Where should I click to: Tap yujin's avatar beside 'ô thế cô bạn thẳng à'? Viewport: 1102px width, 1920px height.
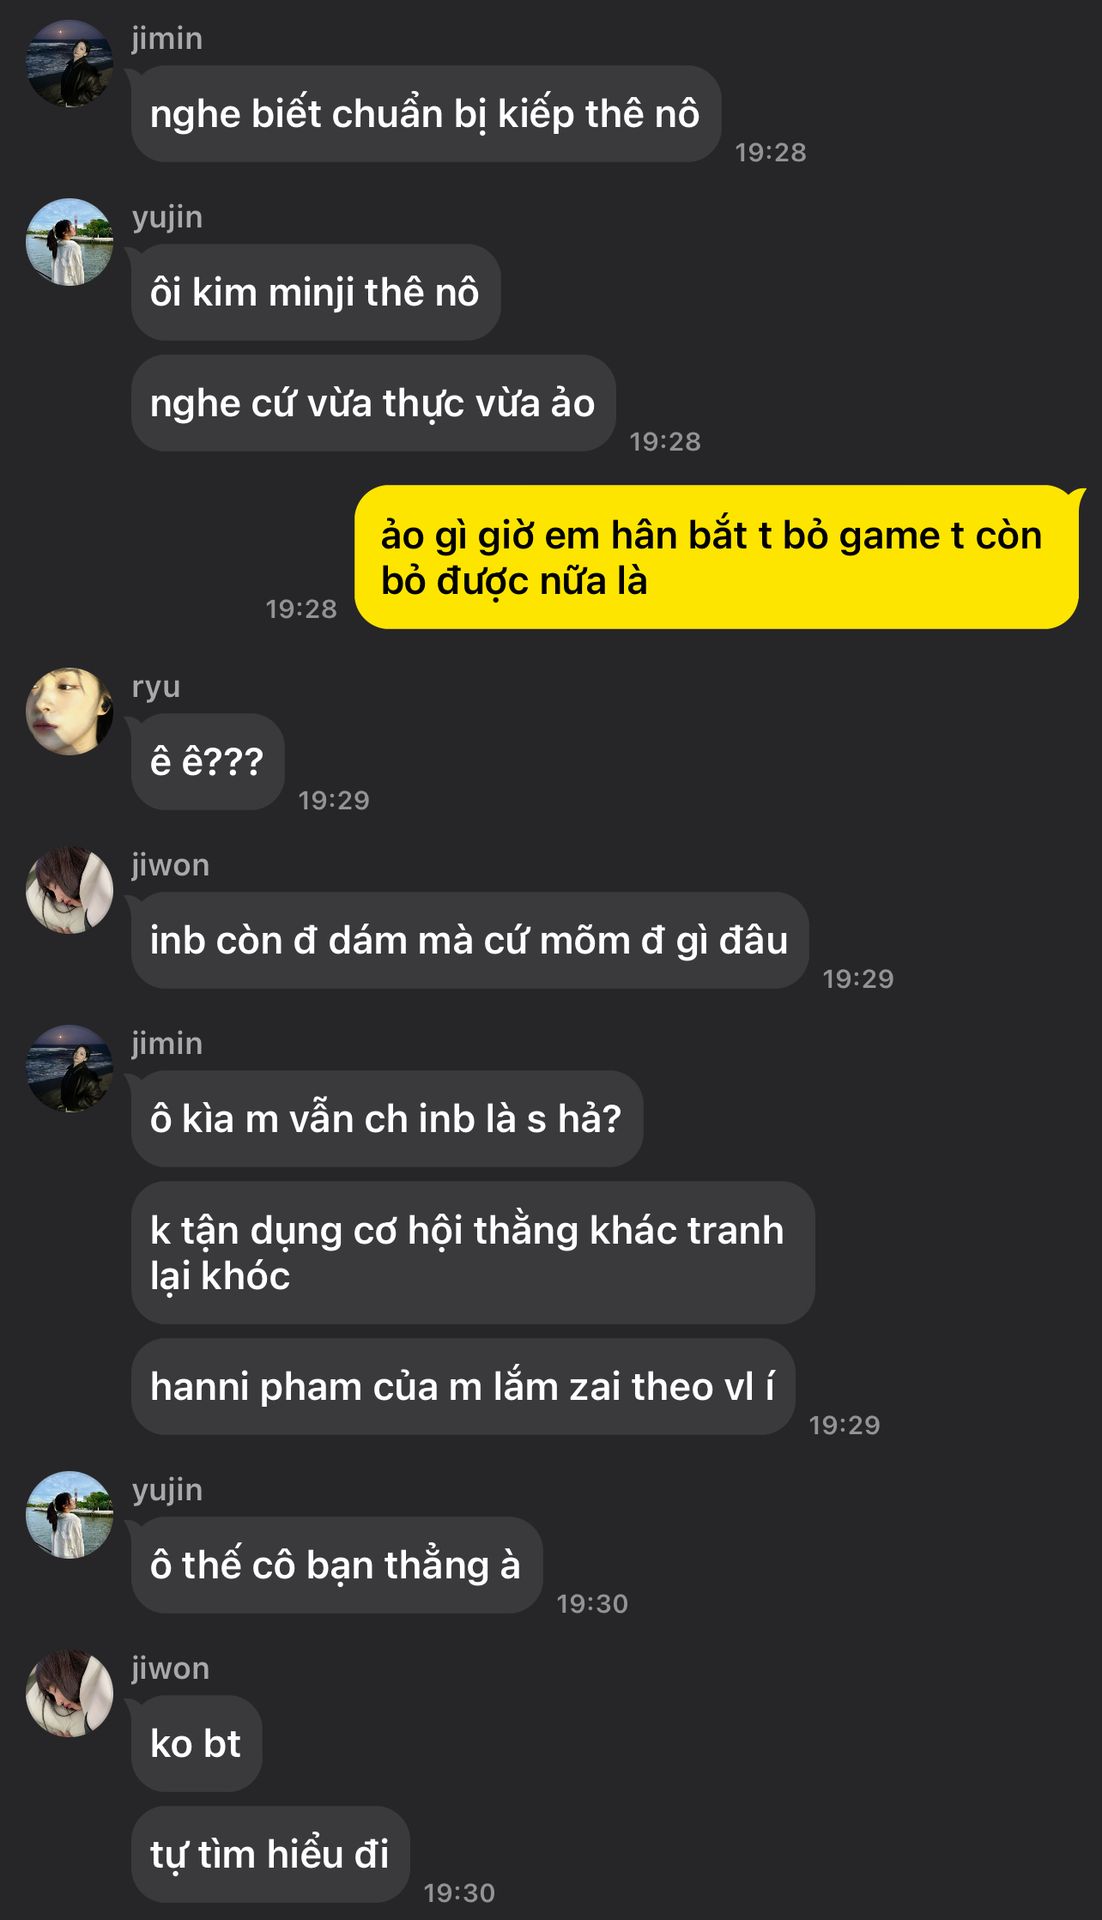point(69,1514)
